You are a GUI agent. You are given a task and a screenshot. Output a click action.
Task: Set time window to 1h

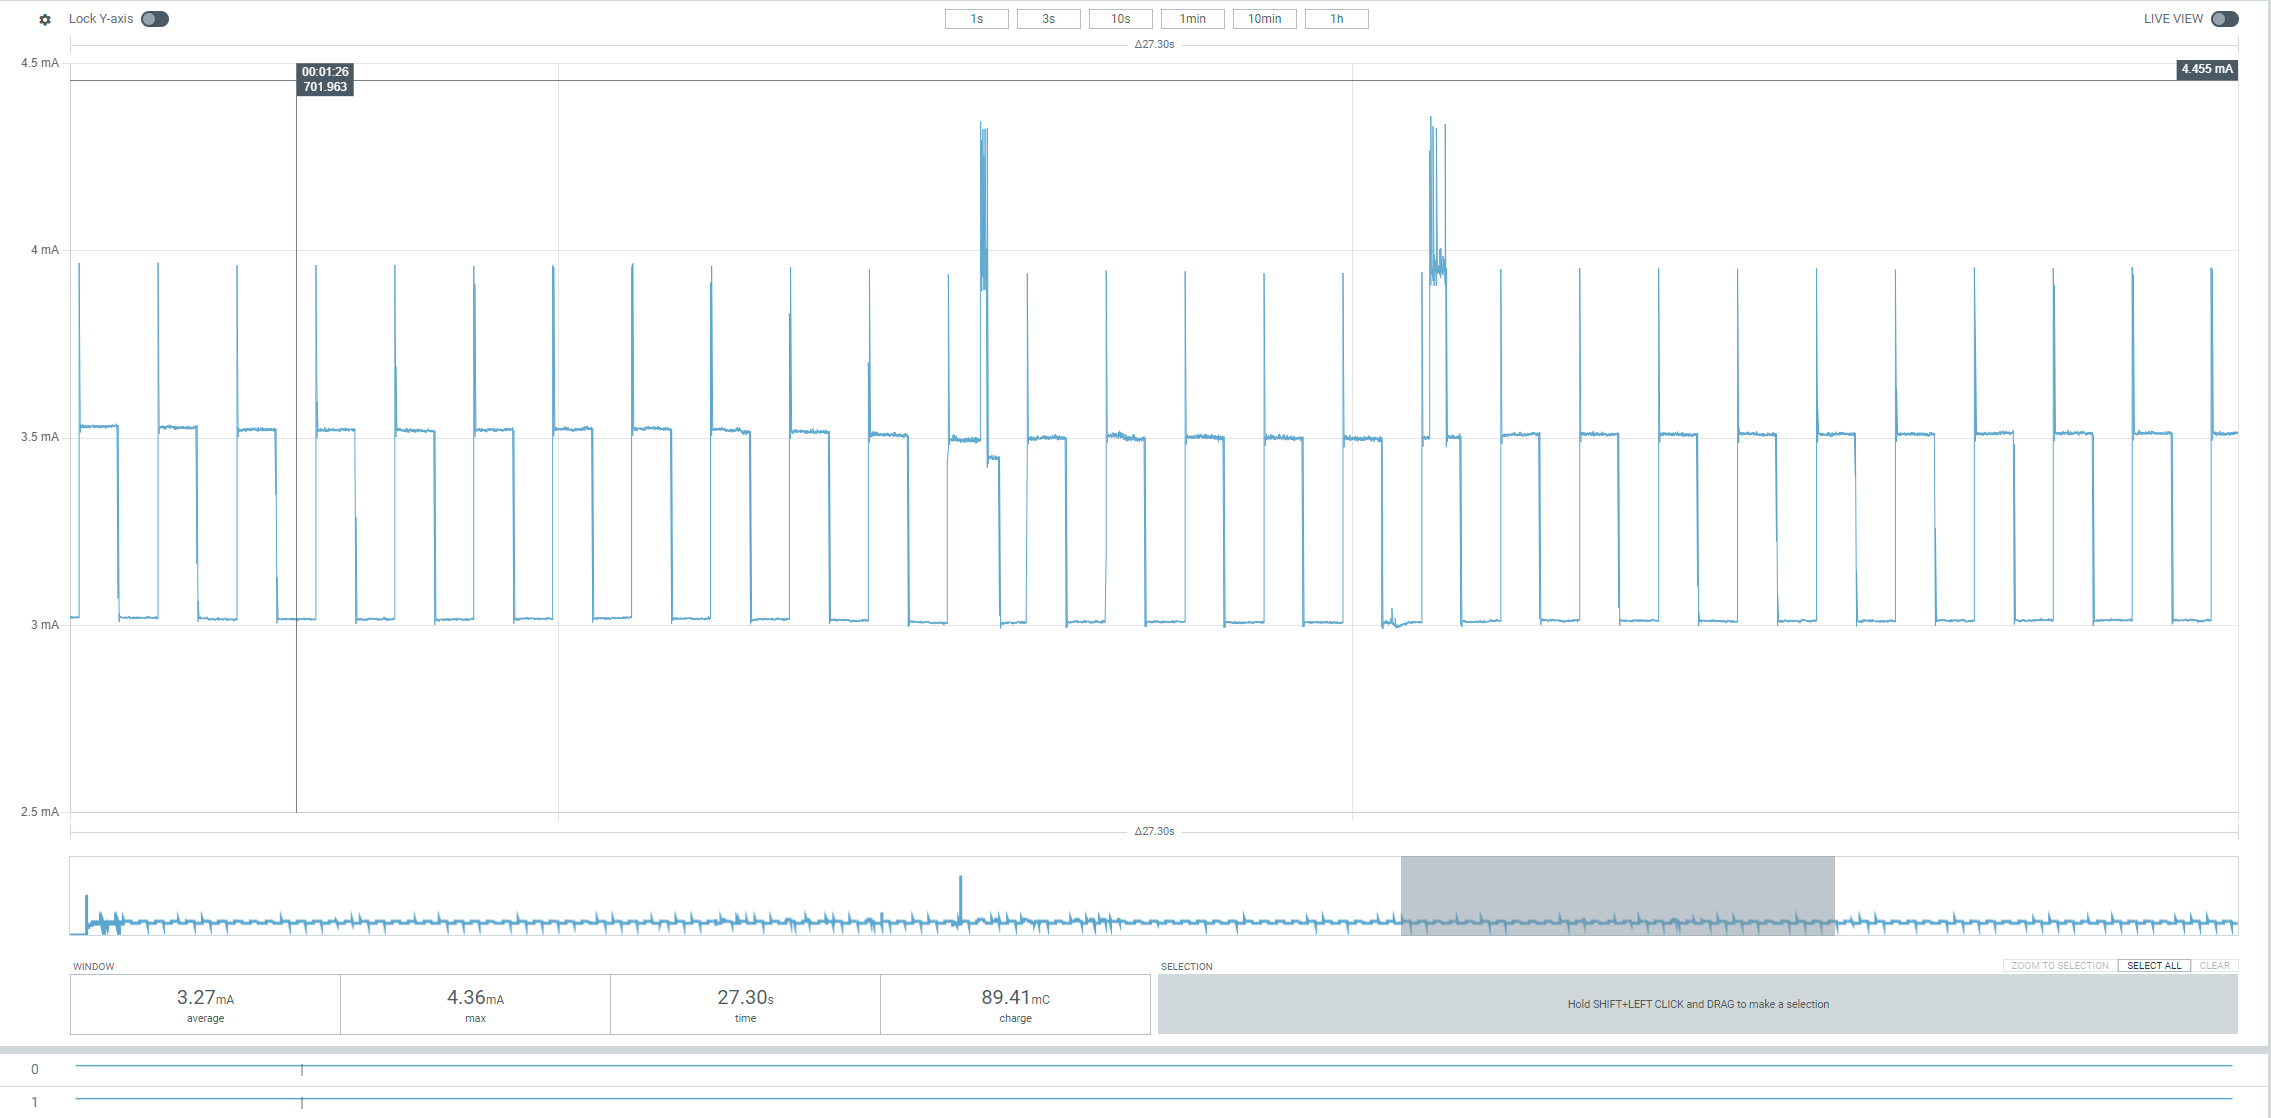tap(1336, 19)
